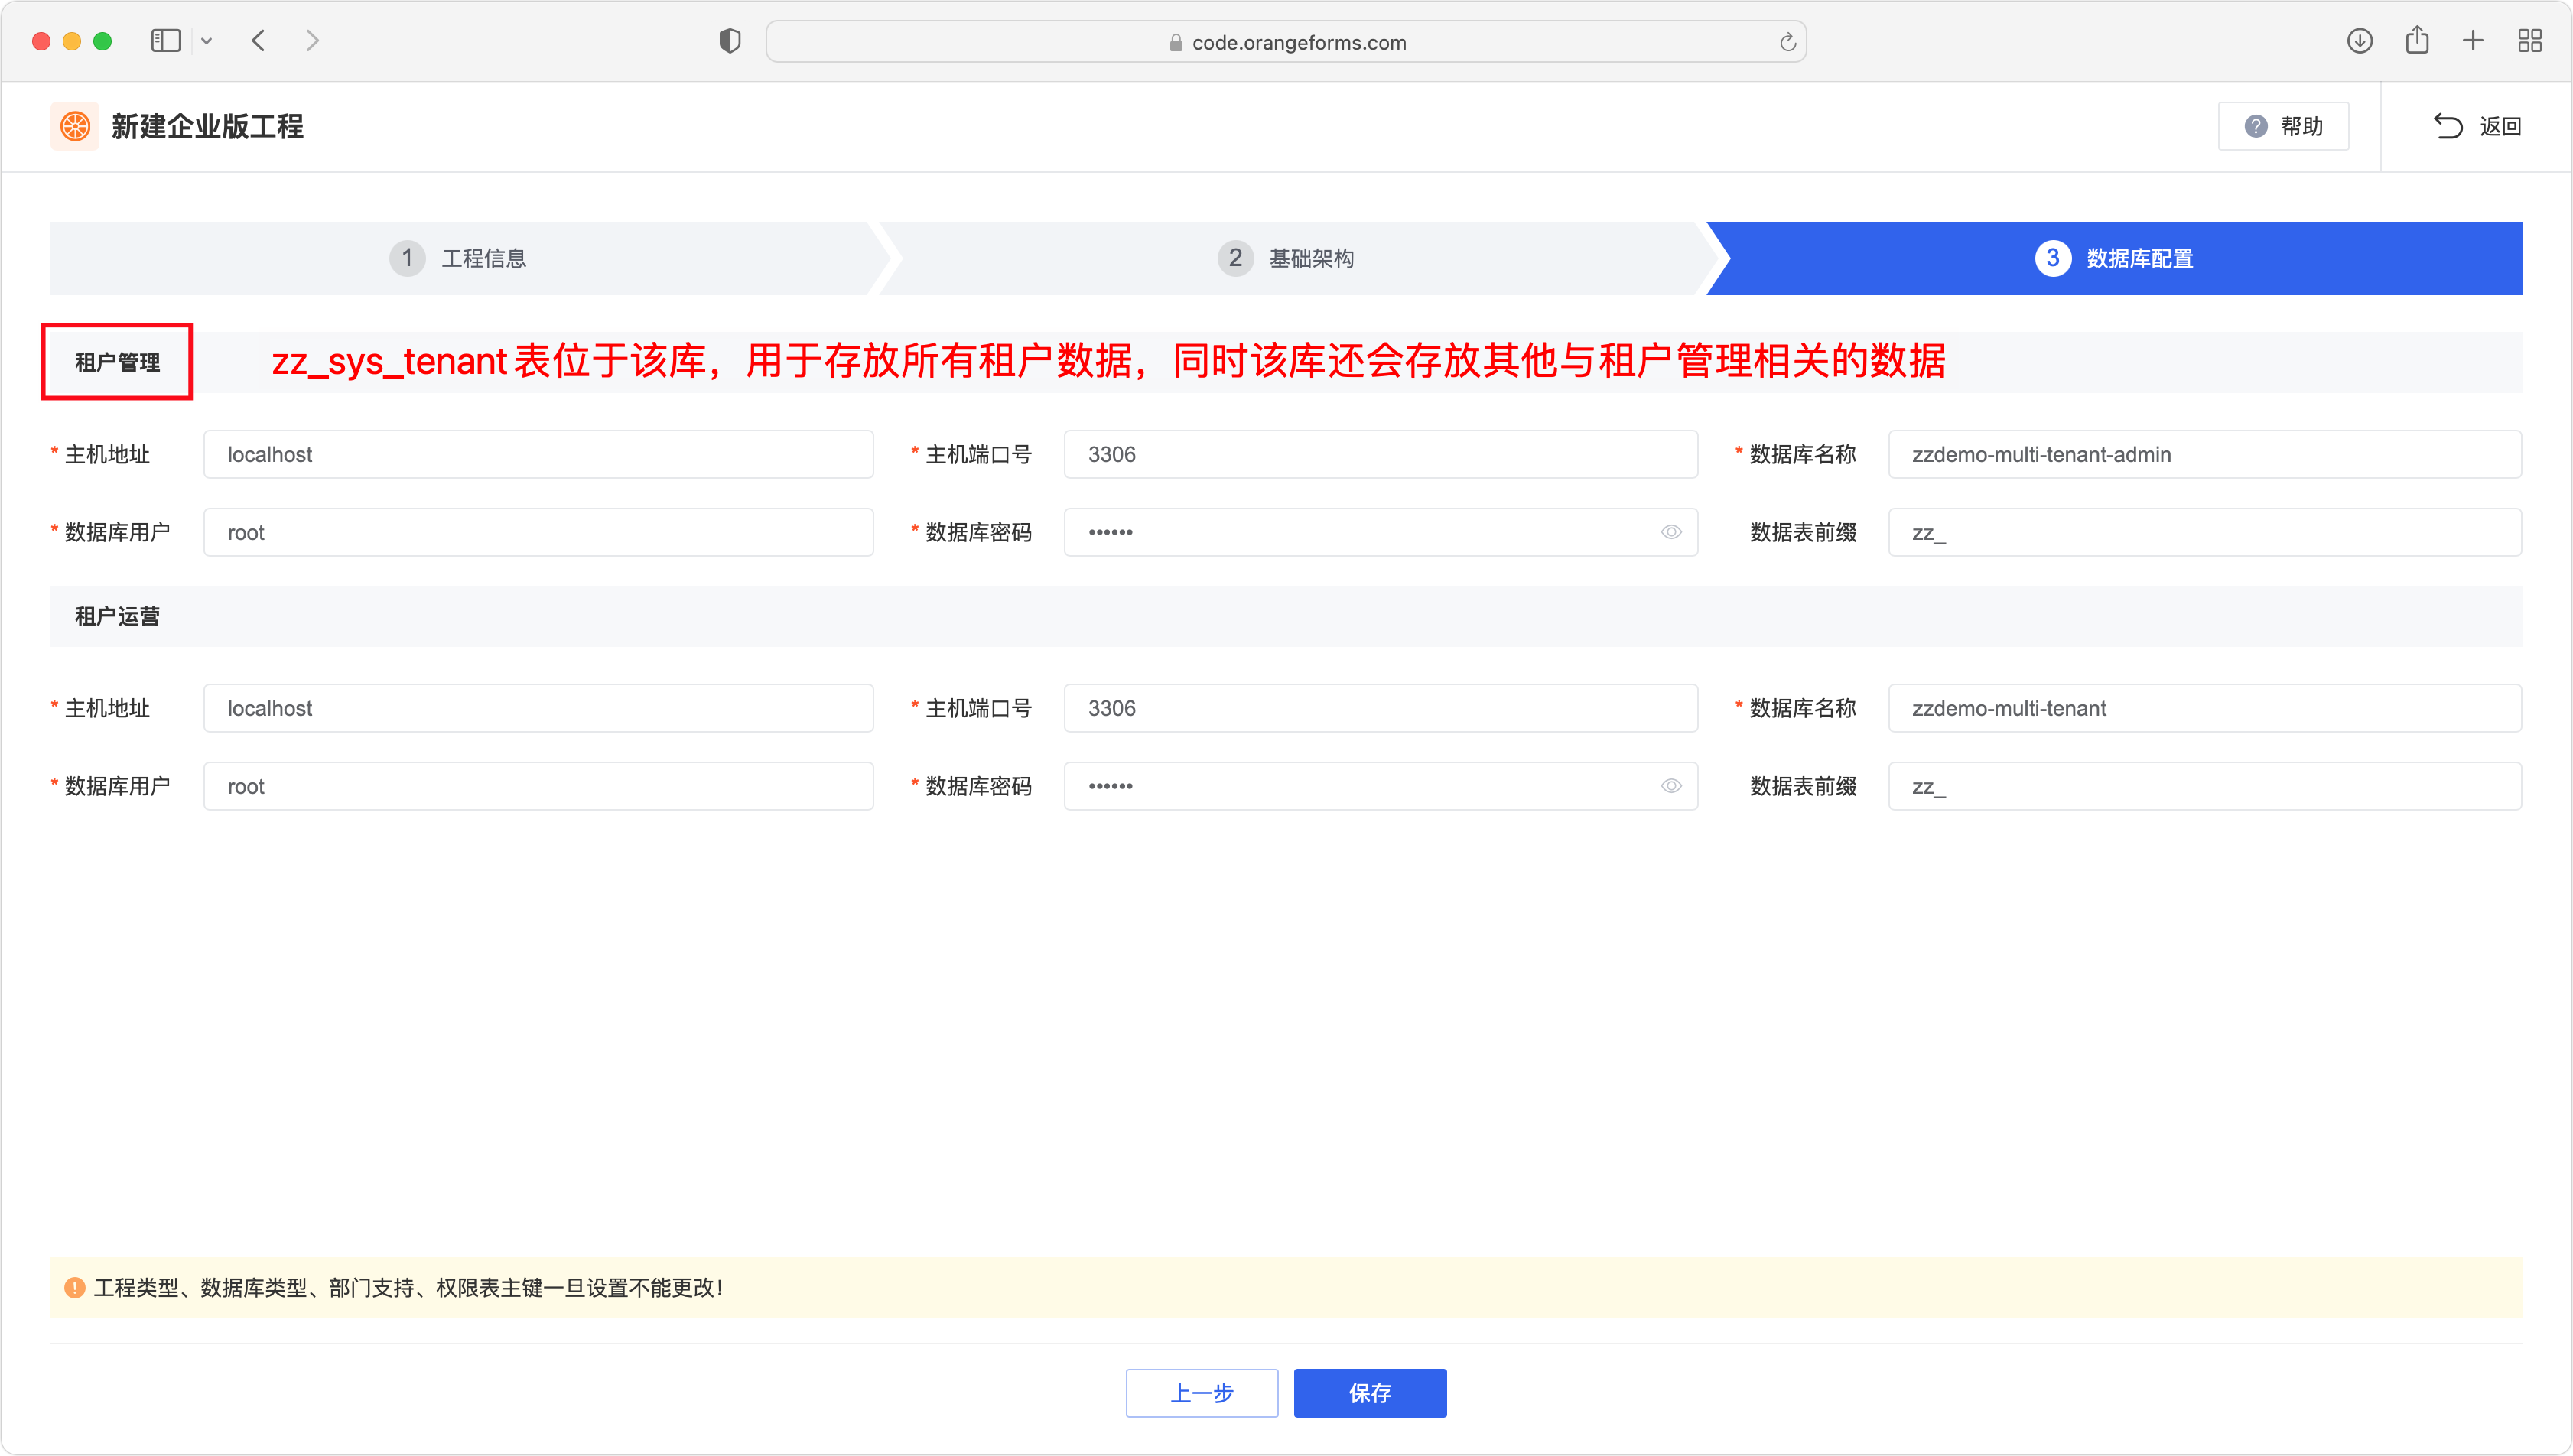The height and width of the screenshot is (1456, 2573).
Task: Open the privacy shield icon
Action: 730,41
